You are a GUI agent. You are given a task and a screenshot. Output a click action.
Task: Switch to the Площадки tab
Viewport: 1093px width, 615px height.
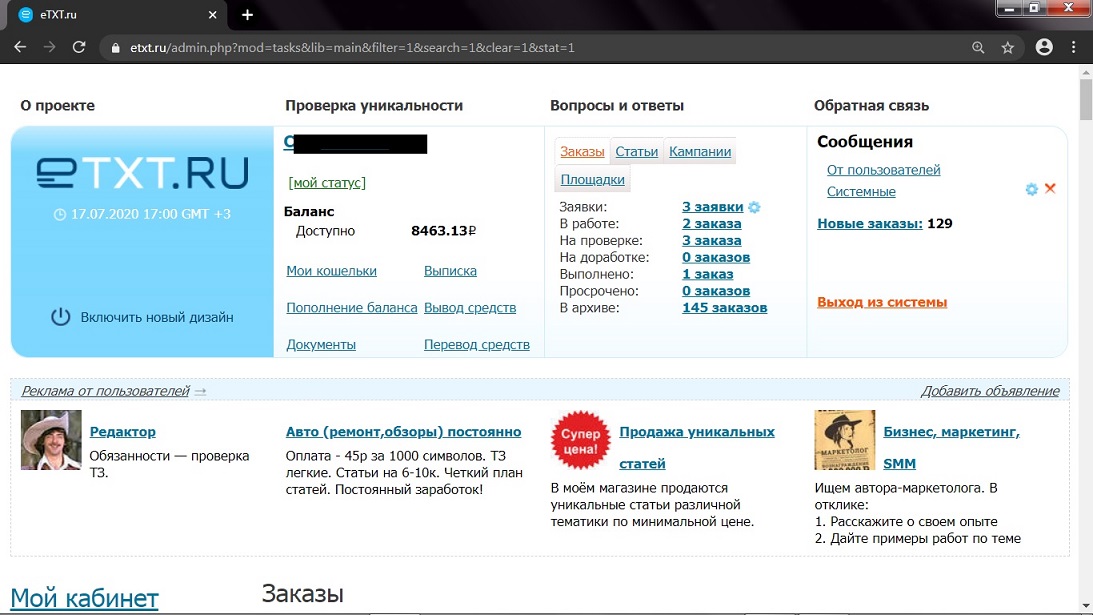(593, 179)
